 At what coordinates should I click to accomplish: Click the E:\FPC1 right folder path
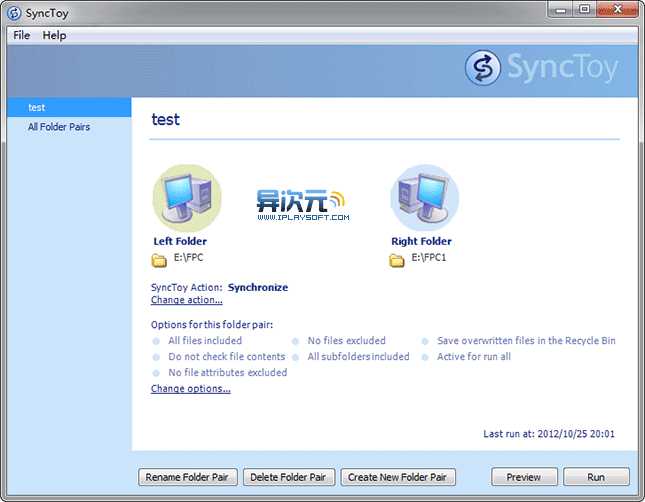click(x=429, y=258)
